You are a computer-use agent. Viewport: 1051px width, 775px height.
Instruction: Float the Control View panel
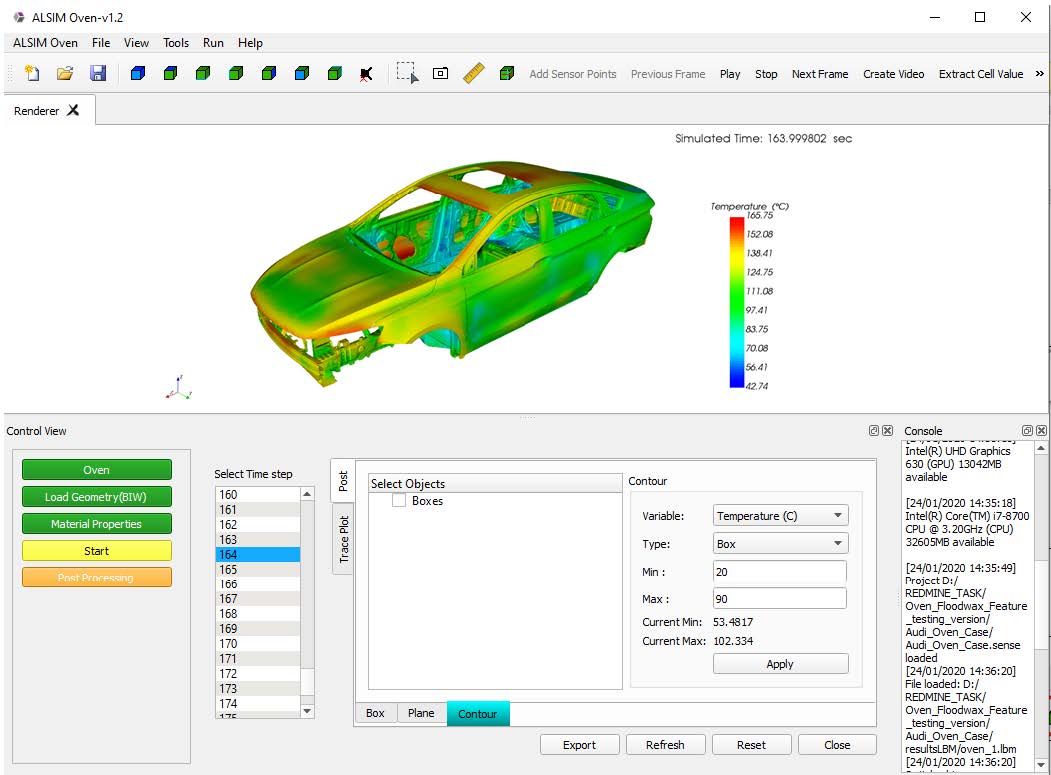coord(872,429)
